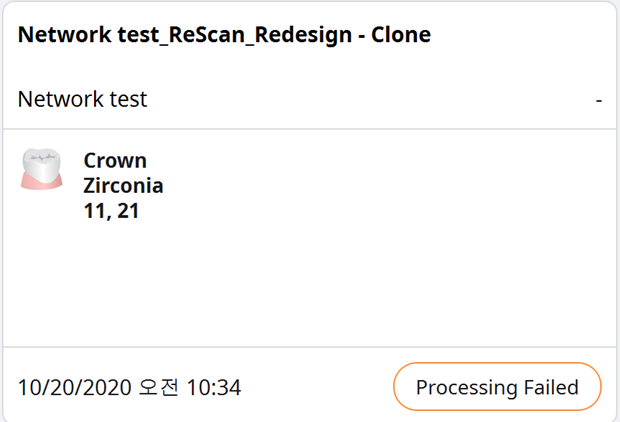Click the word Clone in the title
This screenshot has width=620, height=422.
(401, 34)
